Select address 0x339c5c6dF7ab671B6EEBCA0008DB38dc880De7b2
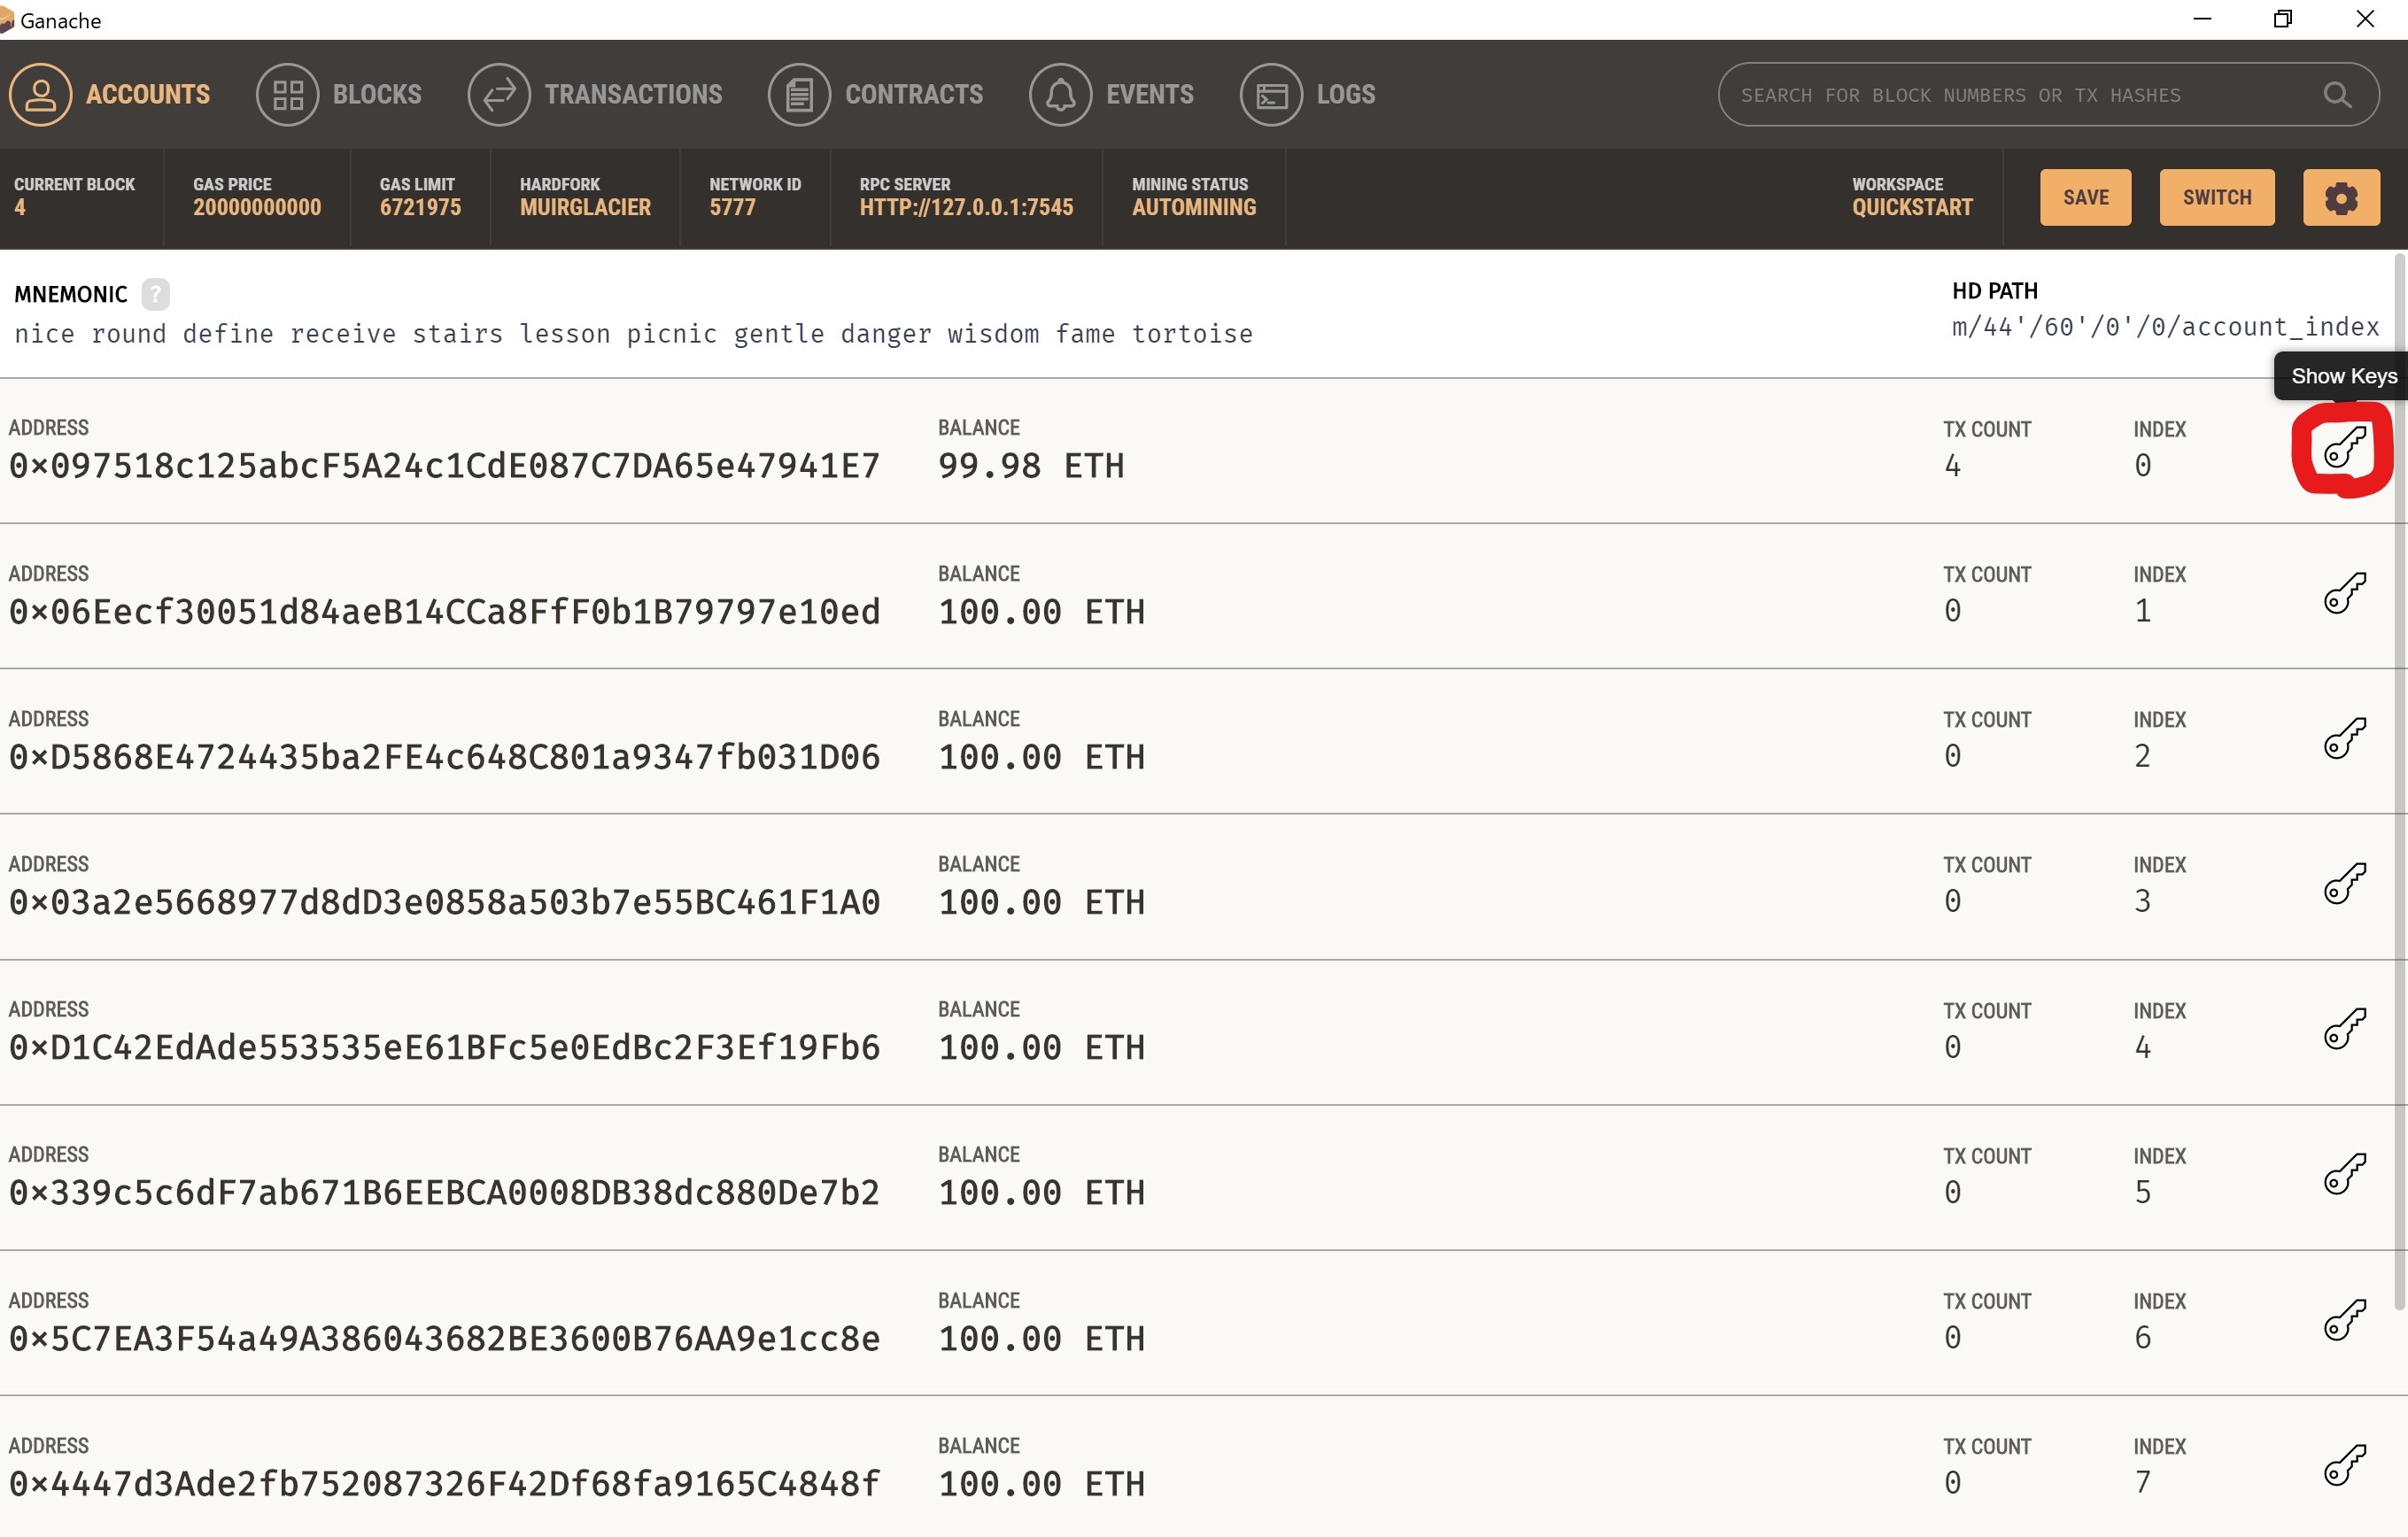Image resolution: width=2408 pixels, height=1537 pixels. coord(444,1193)
